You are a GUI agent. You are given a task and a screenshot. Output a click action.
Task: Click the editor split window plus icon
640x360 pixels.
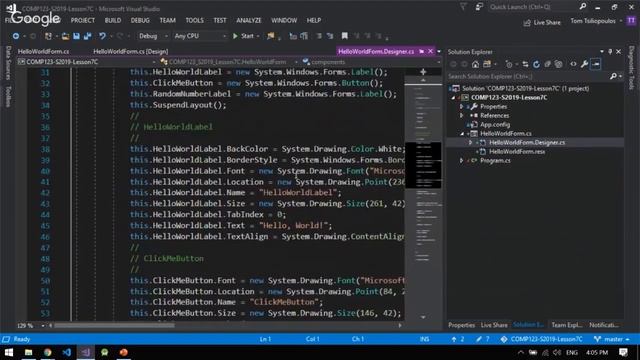click(423, 72)
